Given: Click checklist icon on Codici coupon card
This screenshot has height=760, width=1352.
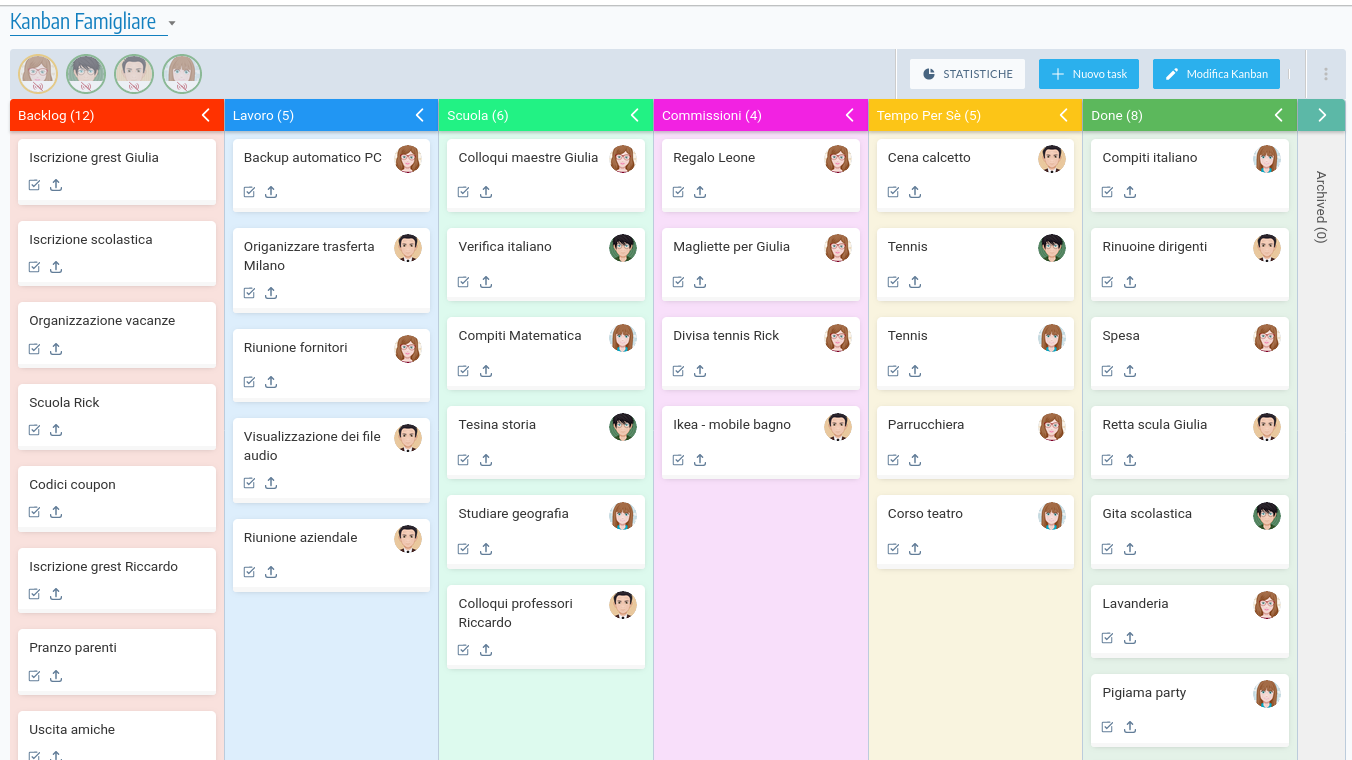Looking at the screenshot, I should [34, 512].
